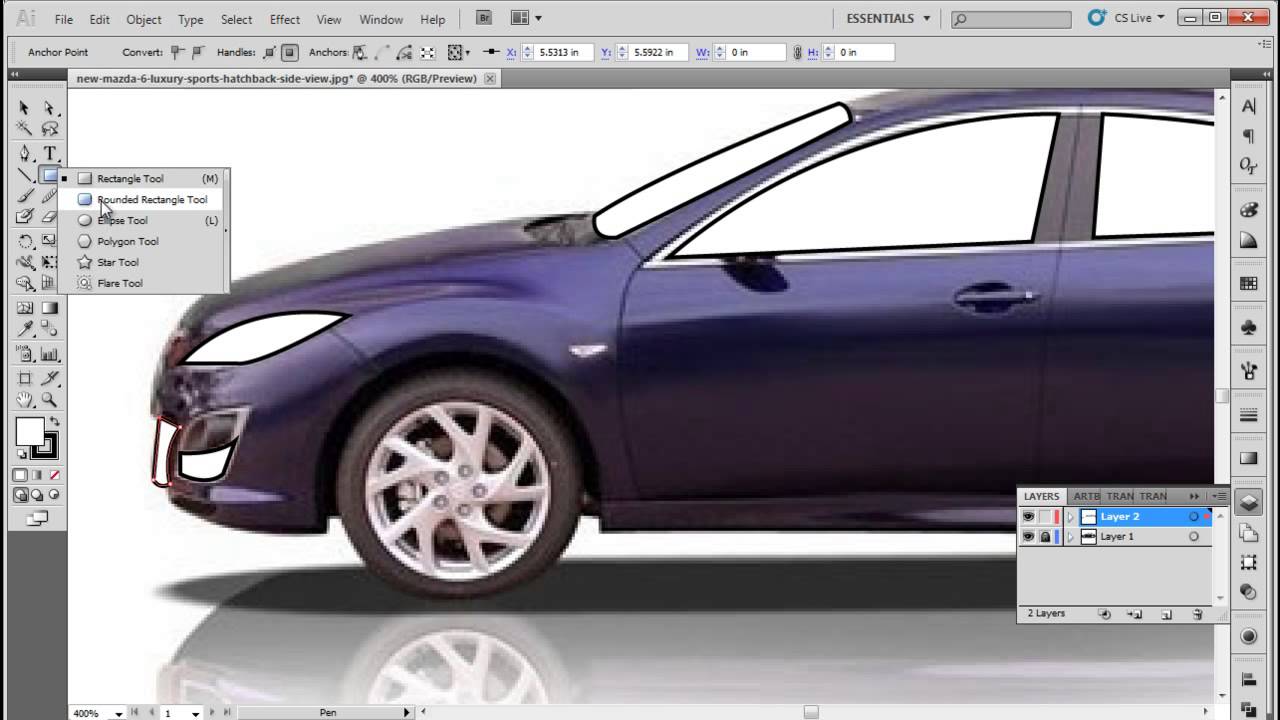
Task: Open the Window menu
Action: point(380,19)
